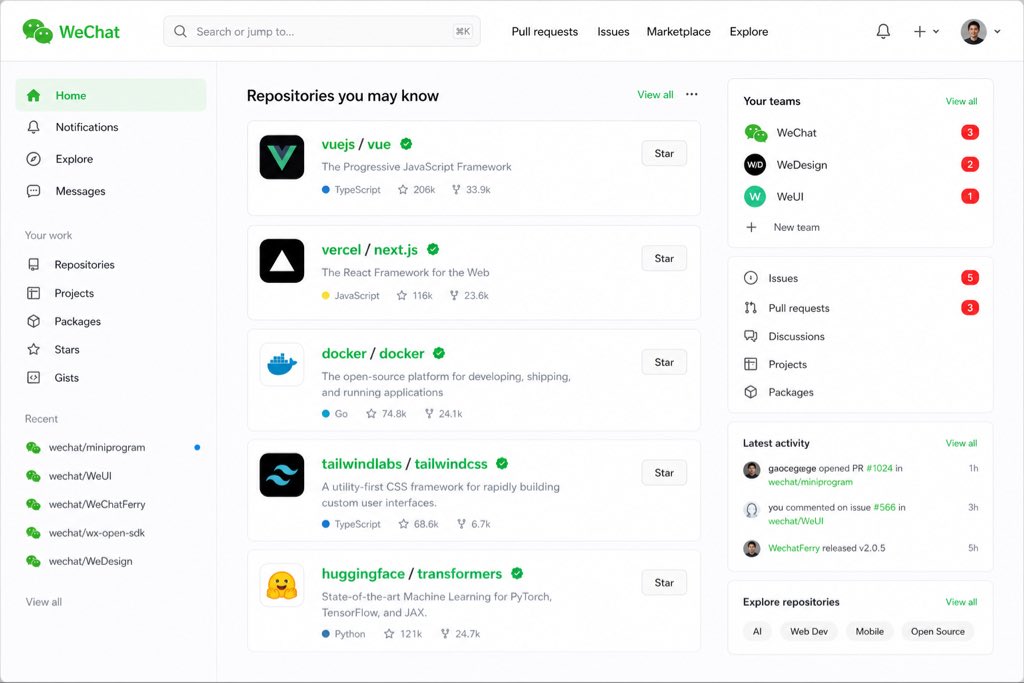Click the docker whale logo
The width and height of the screenshot is (1024, 683).
(281, 364)
